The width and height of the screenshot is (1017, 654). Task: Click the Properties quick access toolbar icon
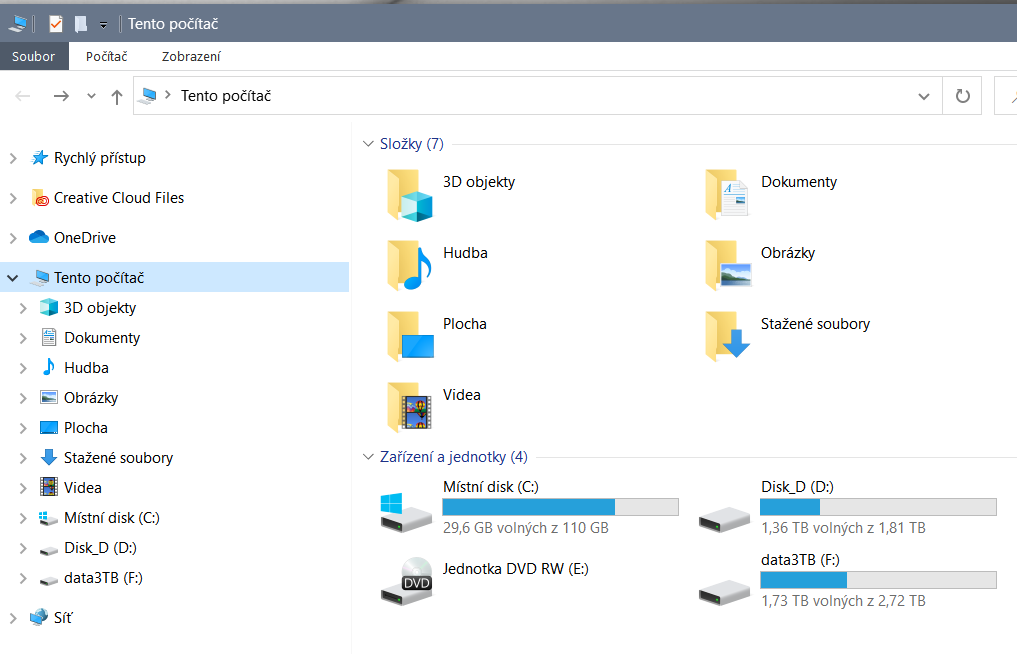(56, 24)
